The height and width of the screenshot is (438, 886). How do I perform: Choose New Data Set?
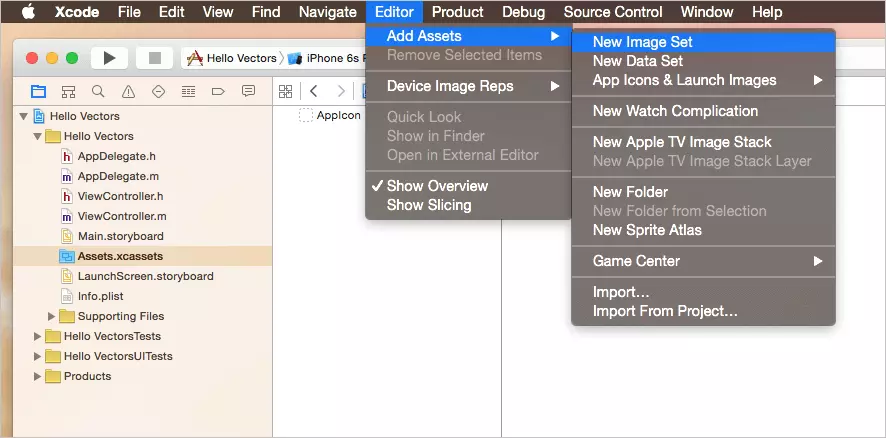[703, 61]
